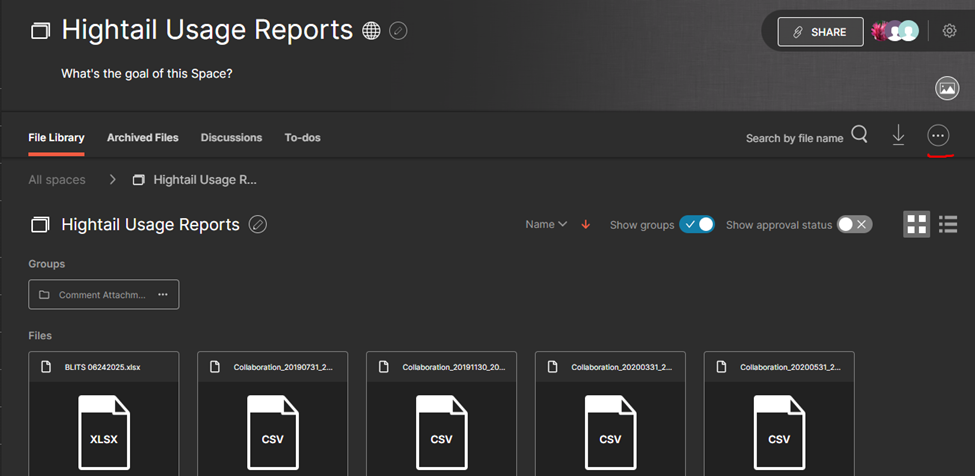The height and width of the screenshot is (476, 975).
Task: Open the Collaboration_20191130 CSV thumbnail
Action: [x=441, y=432]
